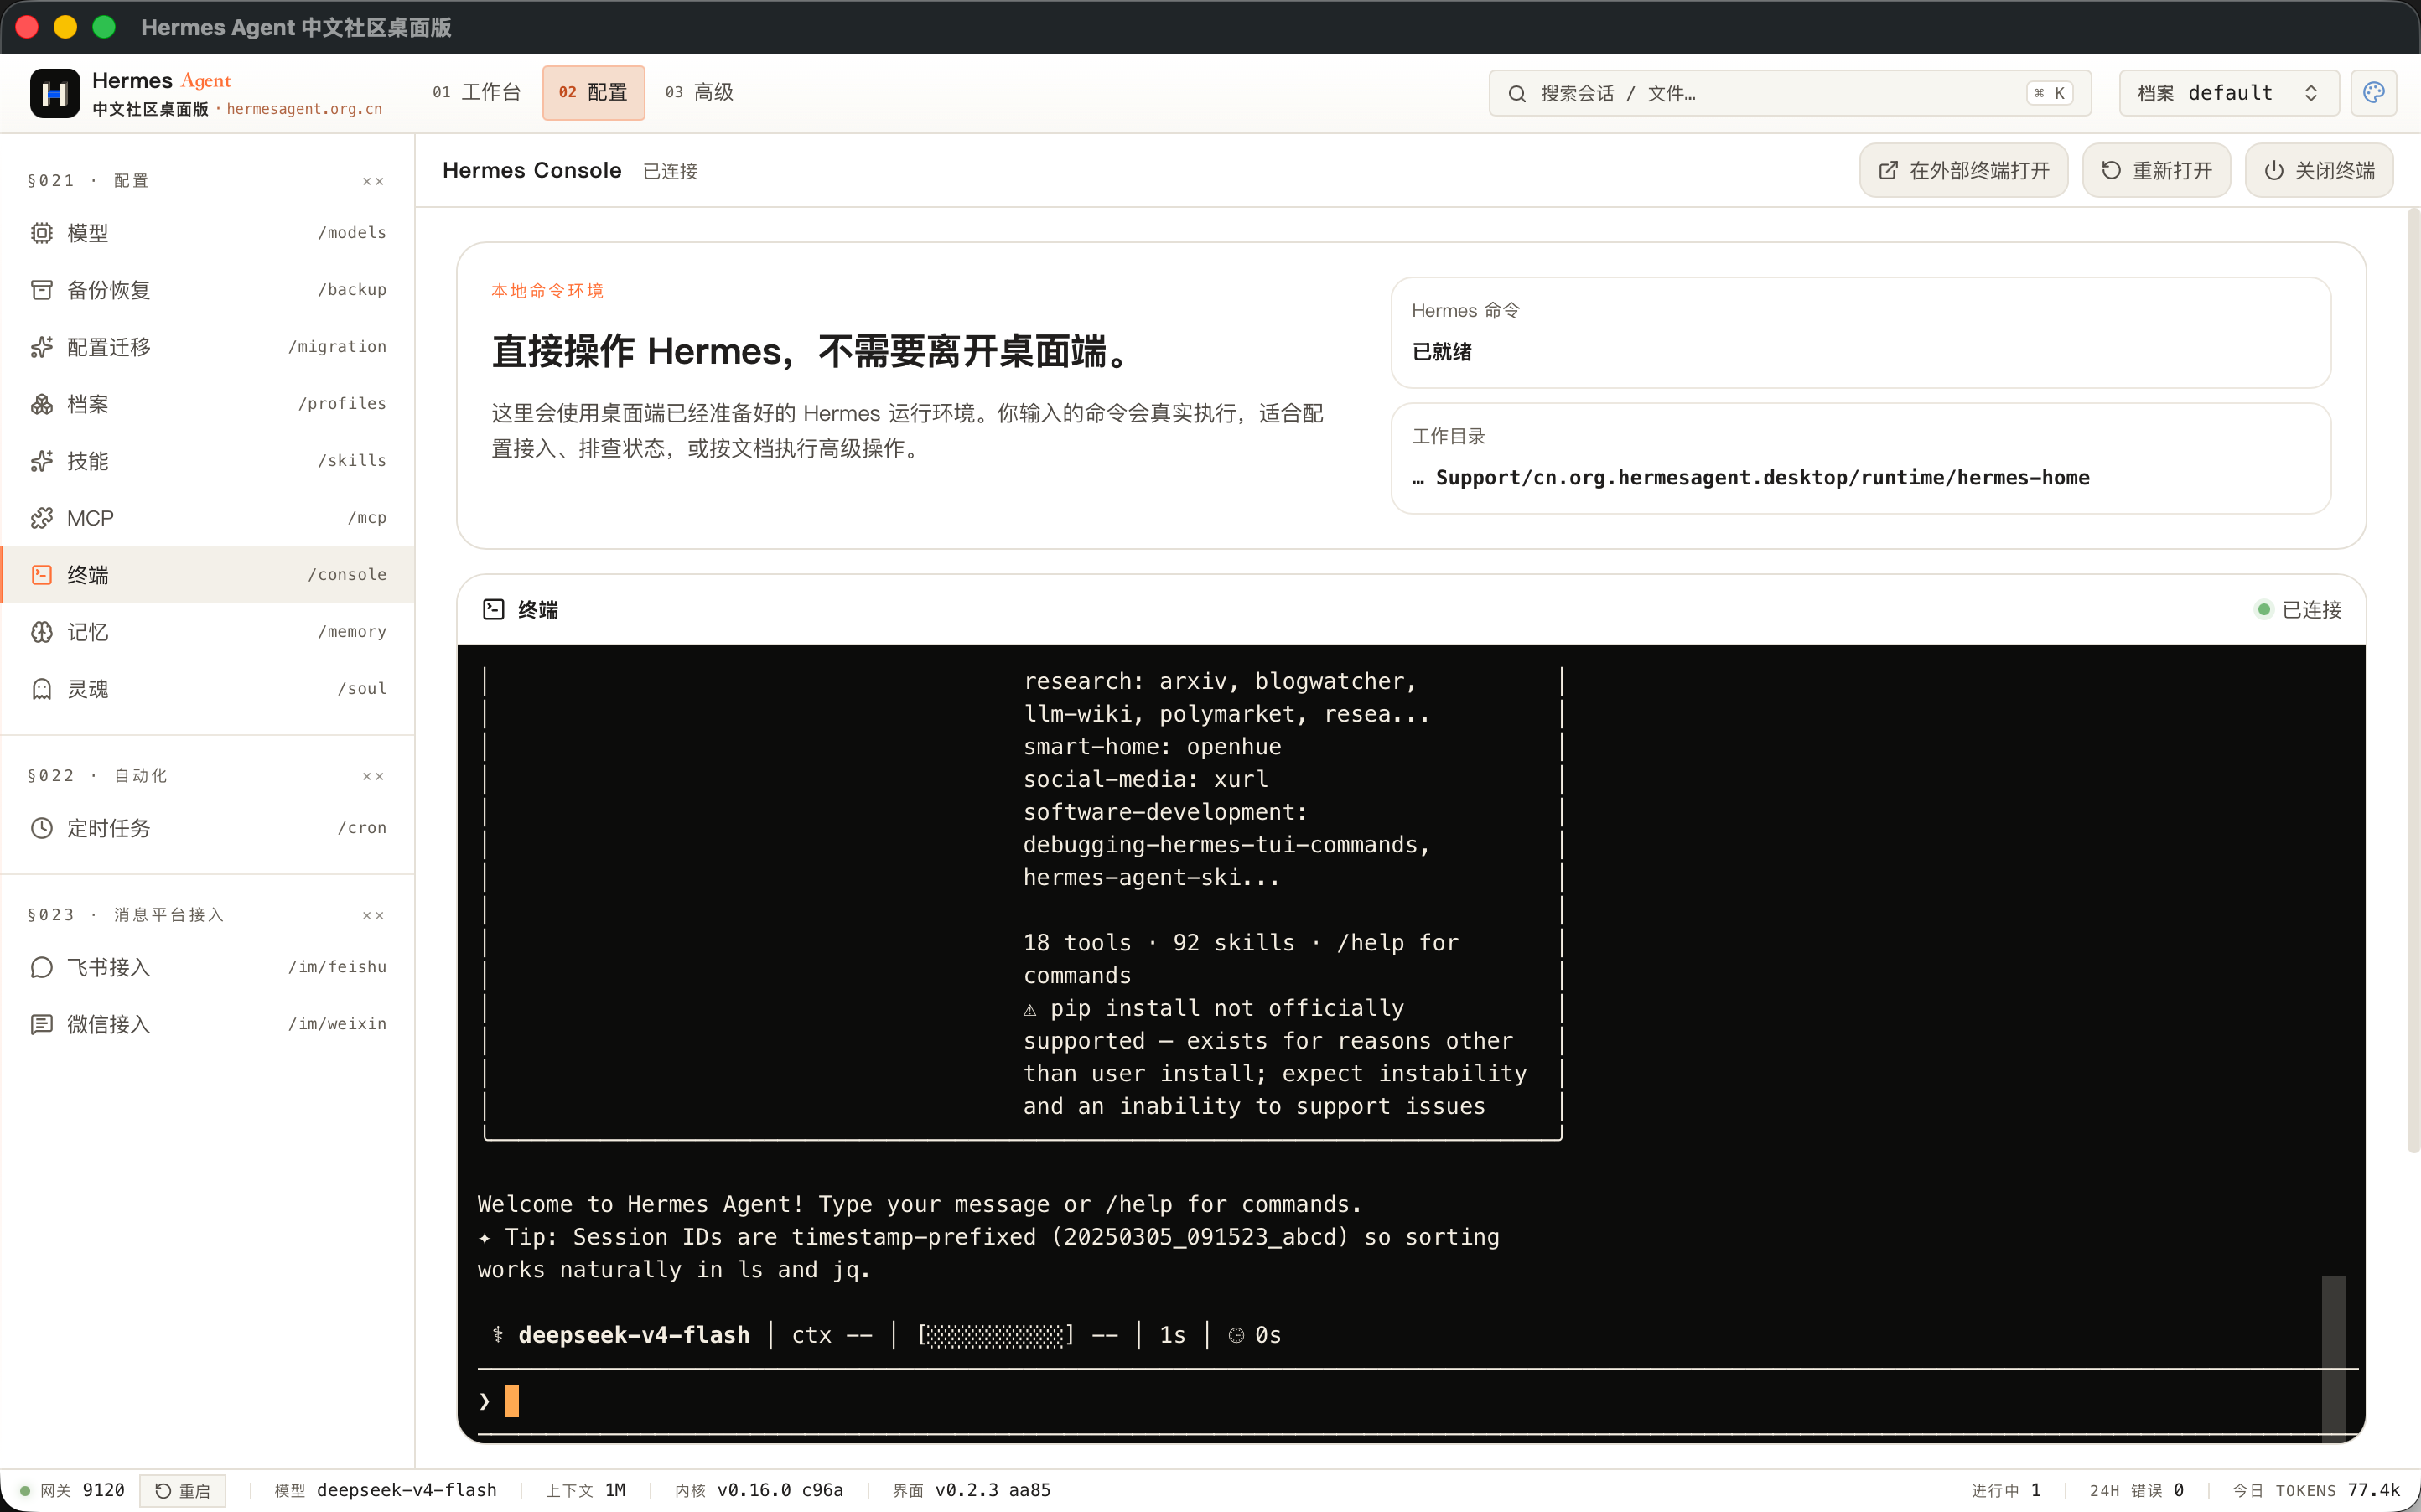Click the green gateway status dot
This screenshot has width=2421, height=1512.
25,1490
